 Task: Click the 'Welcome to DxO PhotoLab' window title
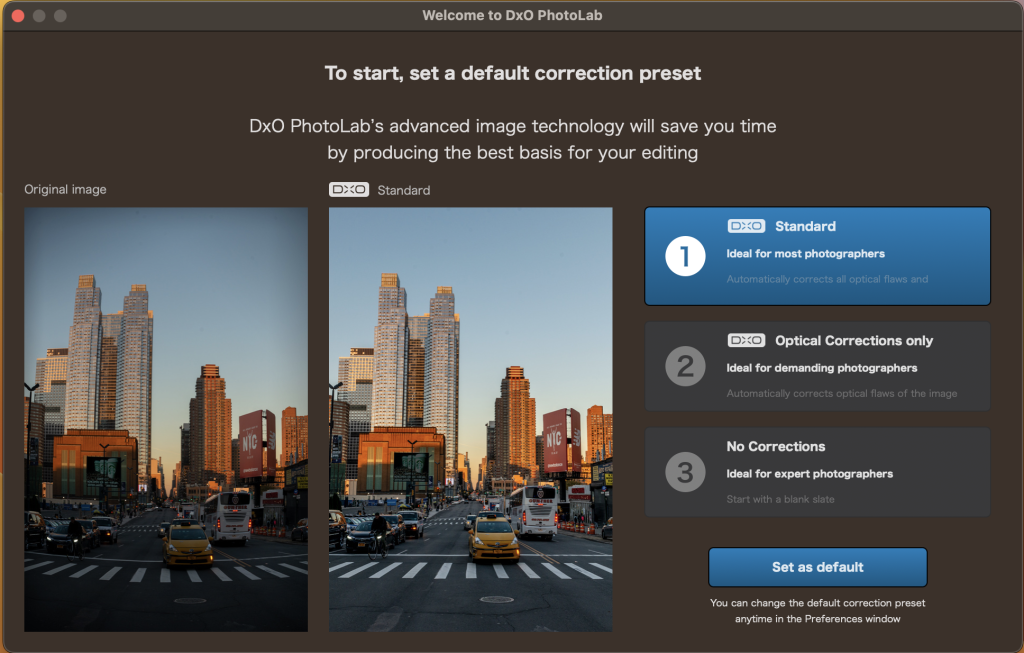pyautogui.click(x=512, y=16)
